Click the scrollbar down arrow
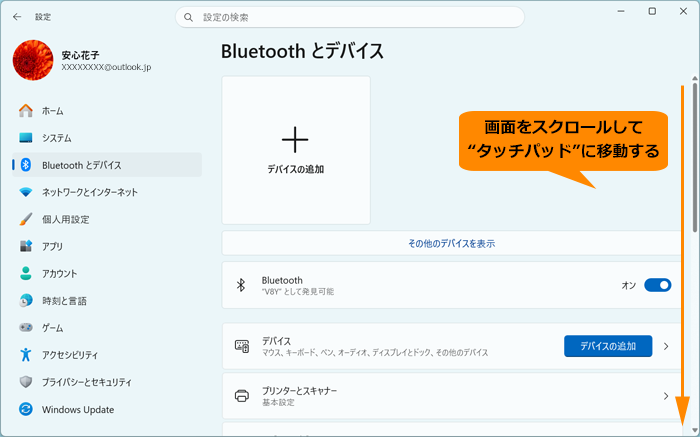The image size is (700, 437). coord(695,431)
